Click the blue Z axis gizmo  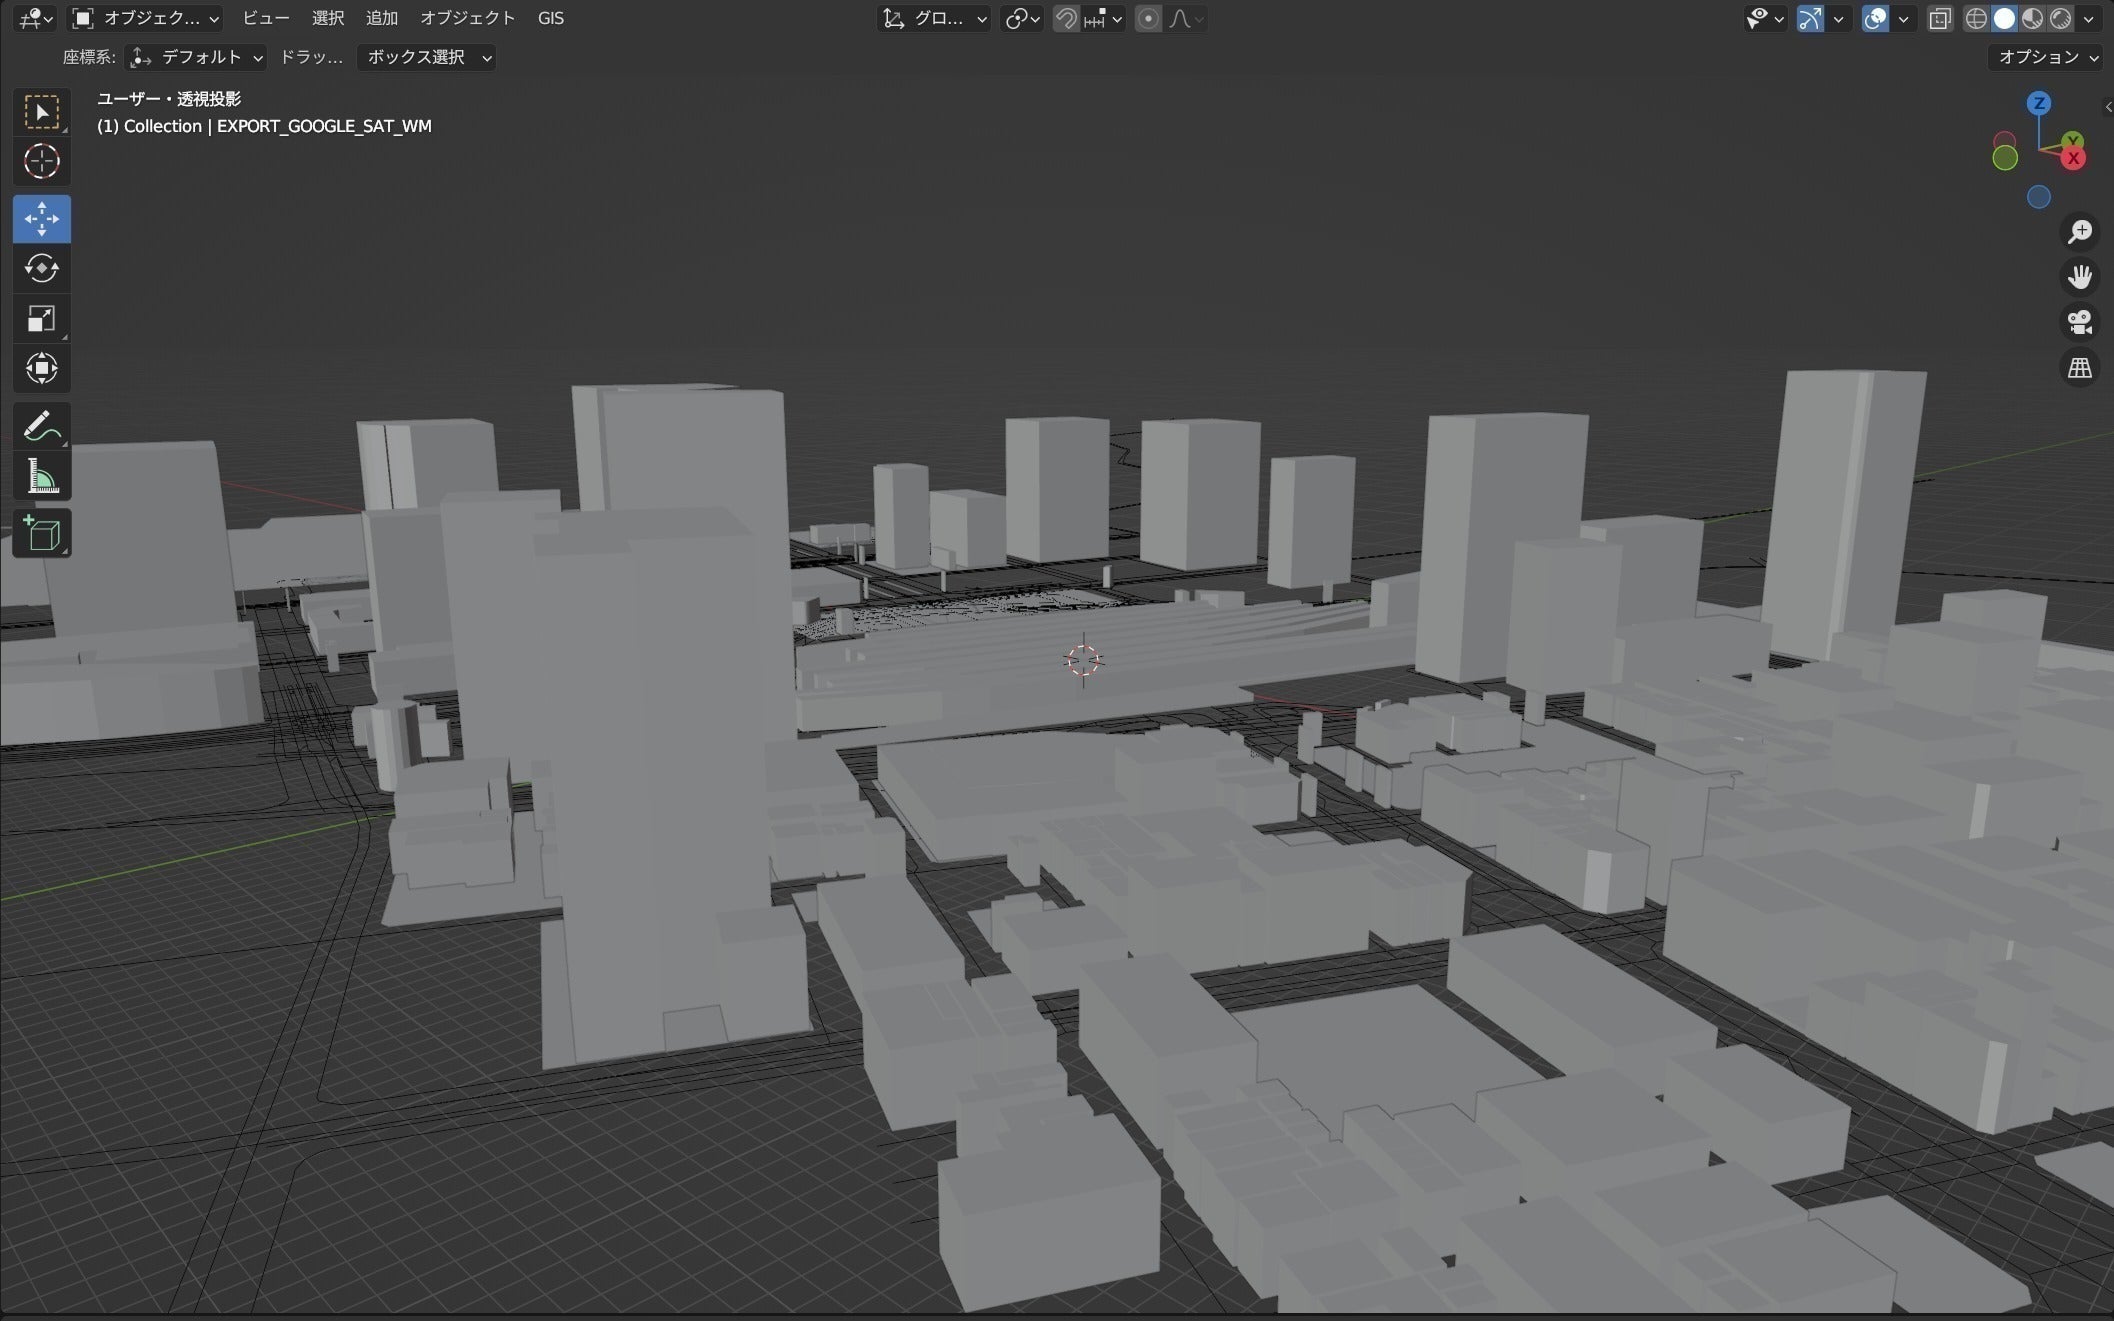click(2039, 103)
